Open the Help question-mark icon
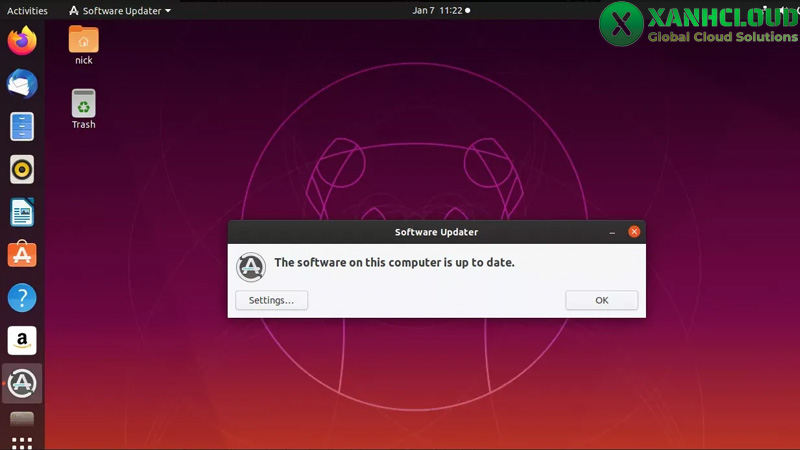The height and width of the screenshot is (450, 800). click(22, 297)
